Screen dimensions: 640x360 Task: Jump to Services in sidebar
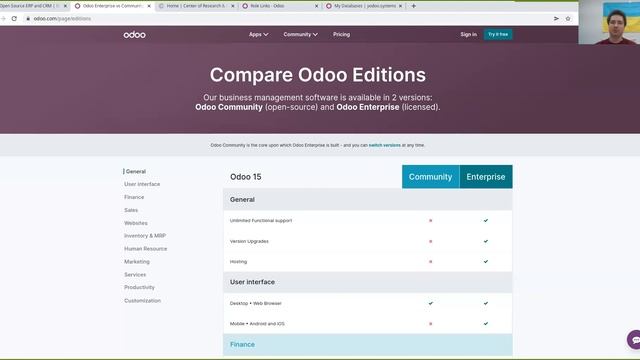(135, 275)
